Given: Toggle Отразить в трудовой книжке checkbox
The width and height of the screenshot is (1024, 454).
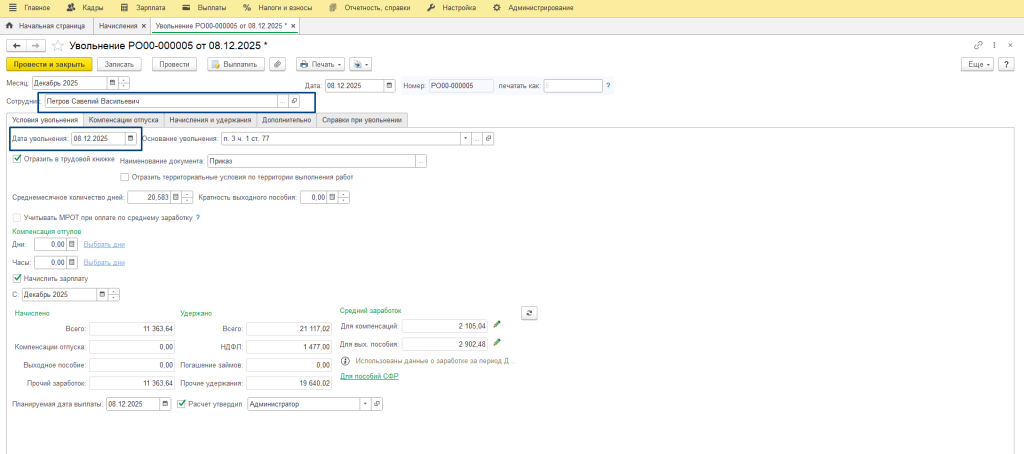Looking at the screenshot, I should (x=16, y=158).
